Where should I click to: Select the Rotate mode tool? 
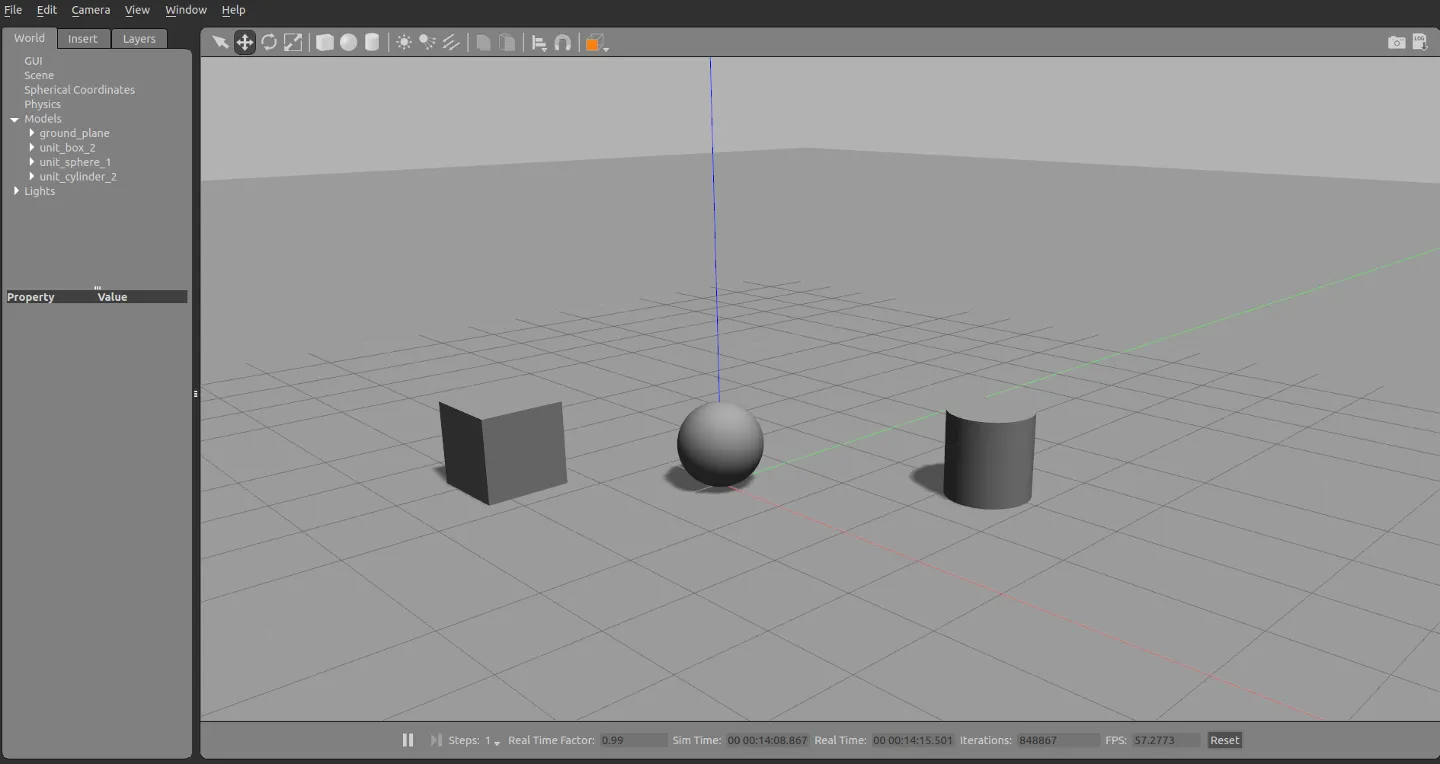click(269, 42)
